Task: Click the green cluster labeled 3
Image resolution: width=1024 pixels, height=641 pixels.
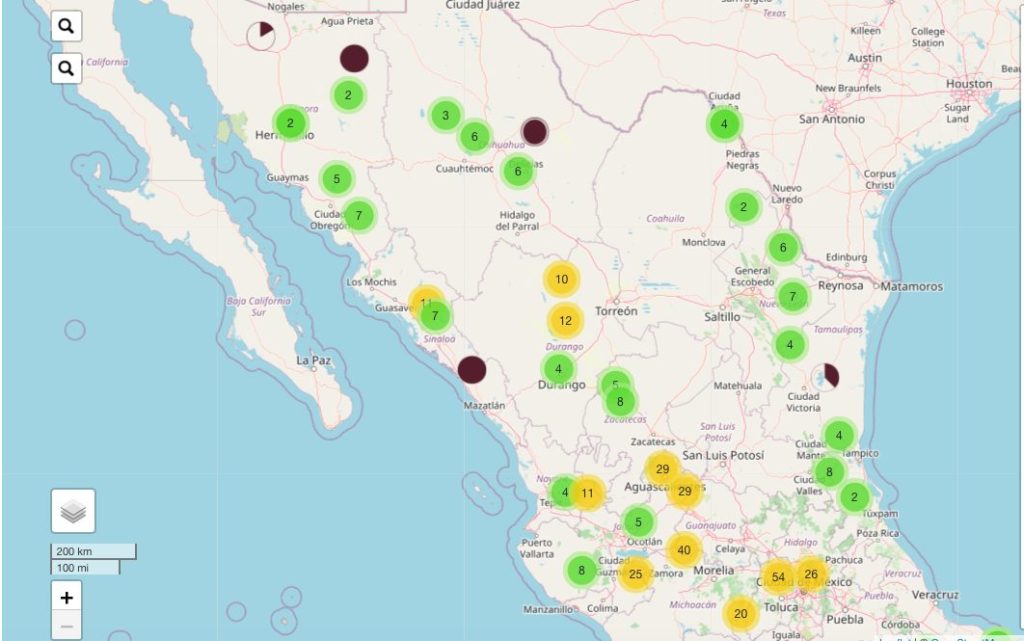Action: (445, 115)
